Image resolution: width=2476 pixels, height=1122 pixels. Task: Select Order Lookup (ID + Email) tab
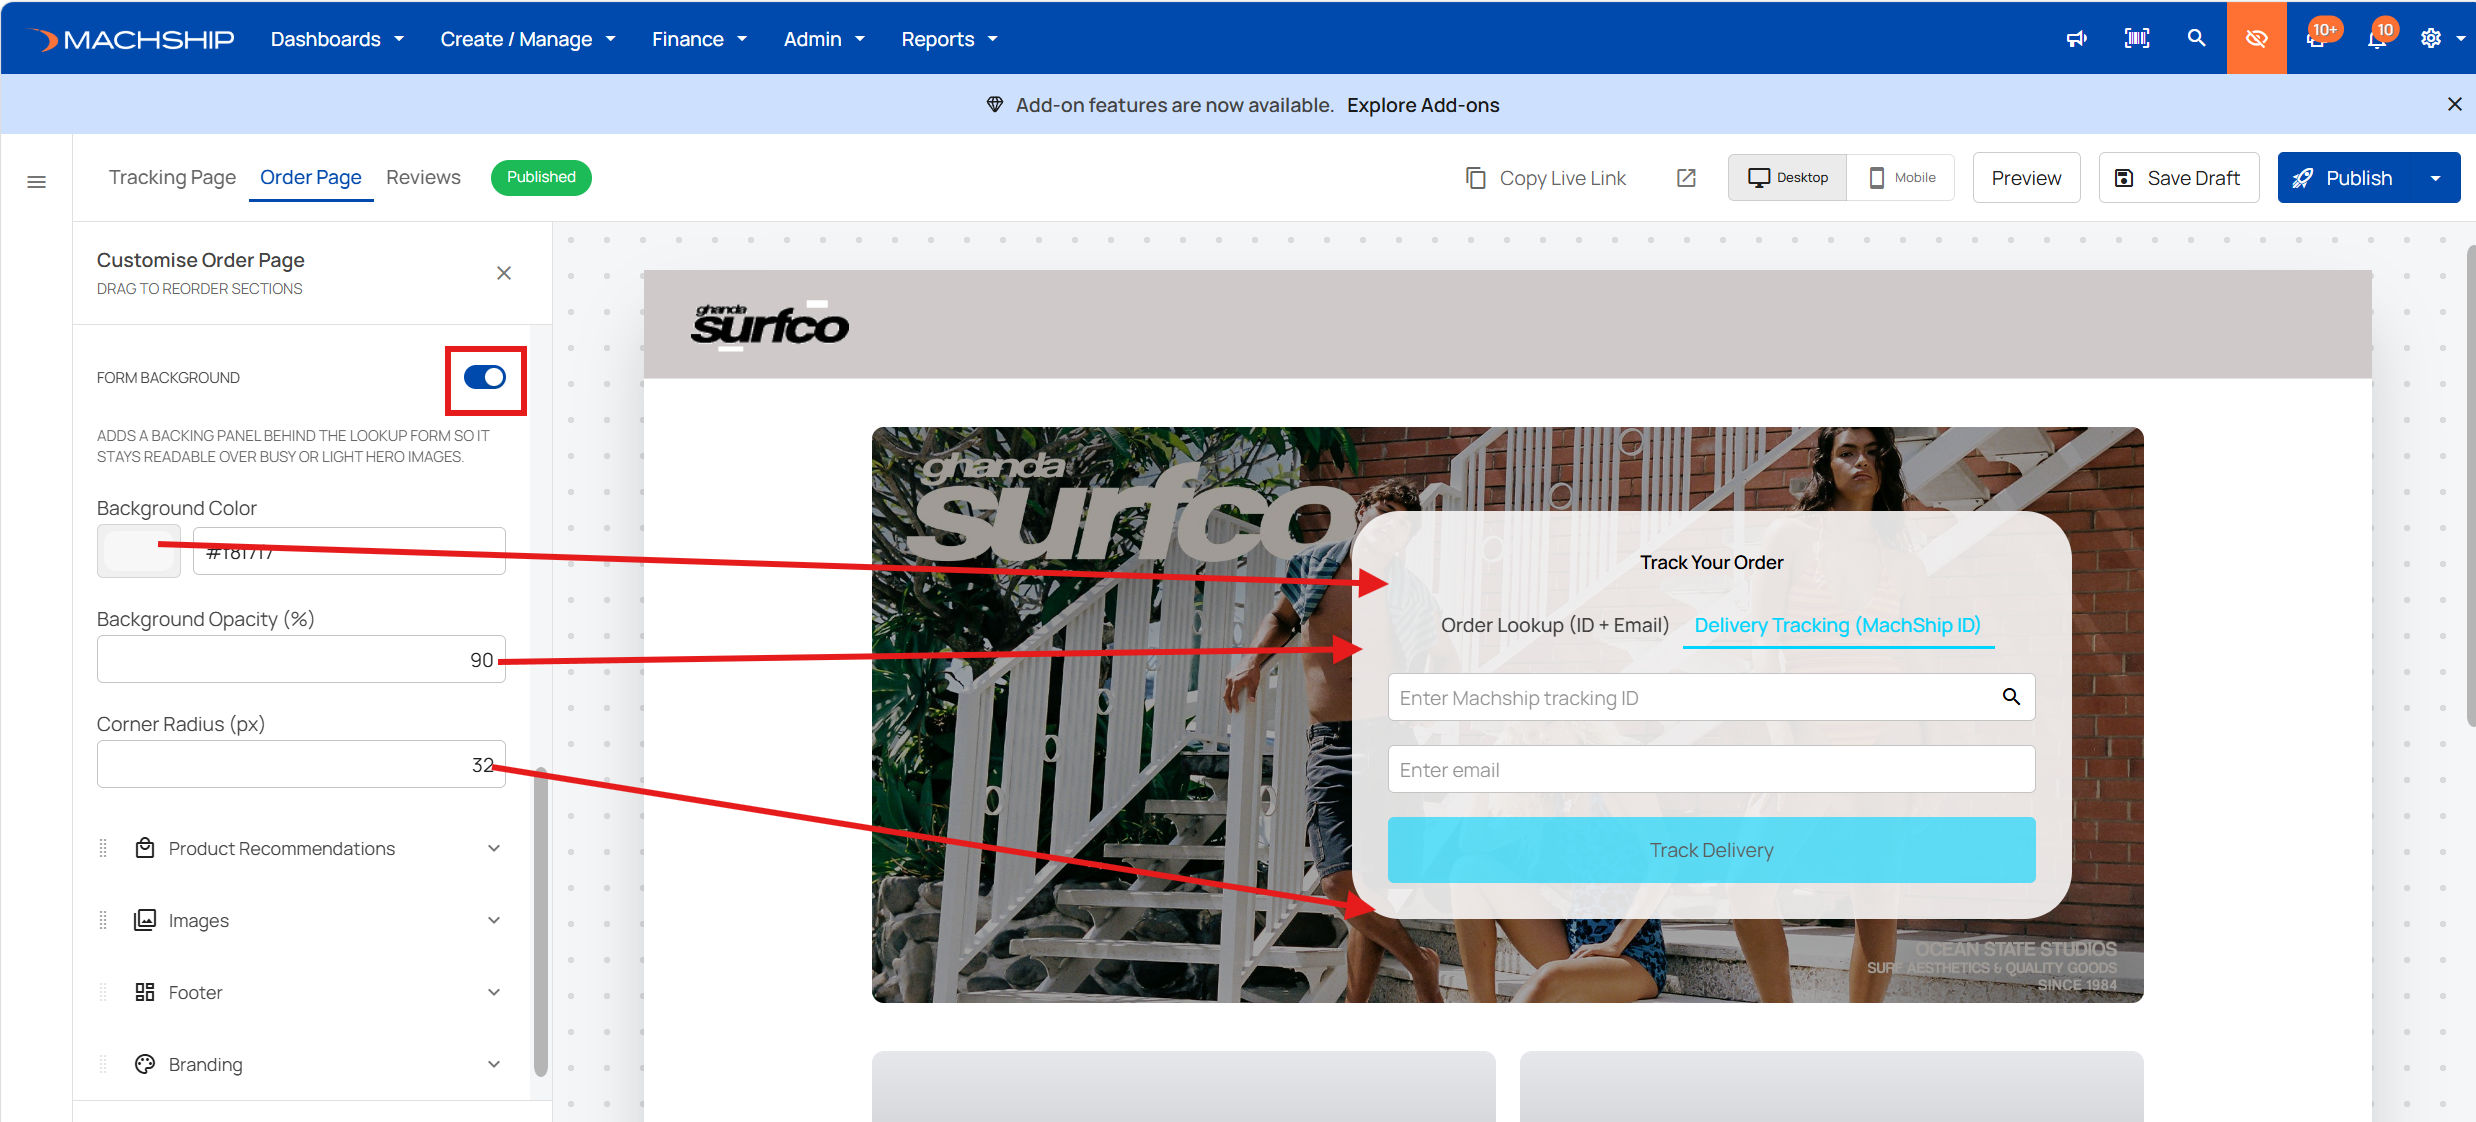[x=1555, y=625]
